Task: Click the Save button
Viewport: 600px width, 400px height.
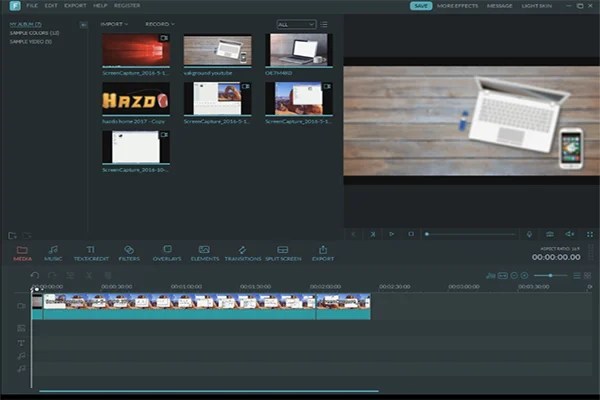Action: [421, 6]
